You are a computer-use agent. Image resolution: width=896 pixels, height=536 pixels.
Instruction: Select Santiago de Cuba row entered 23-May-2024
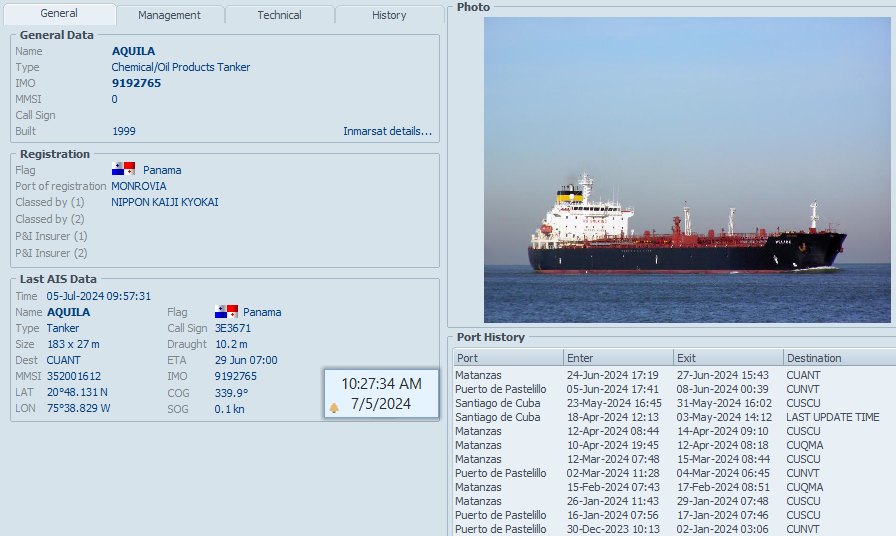pyautogui.click(x=674, y=403)
